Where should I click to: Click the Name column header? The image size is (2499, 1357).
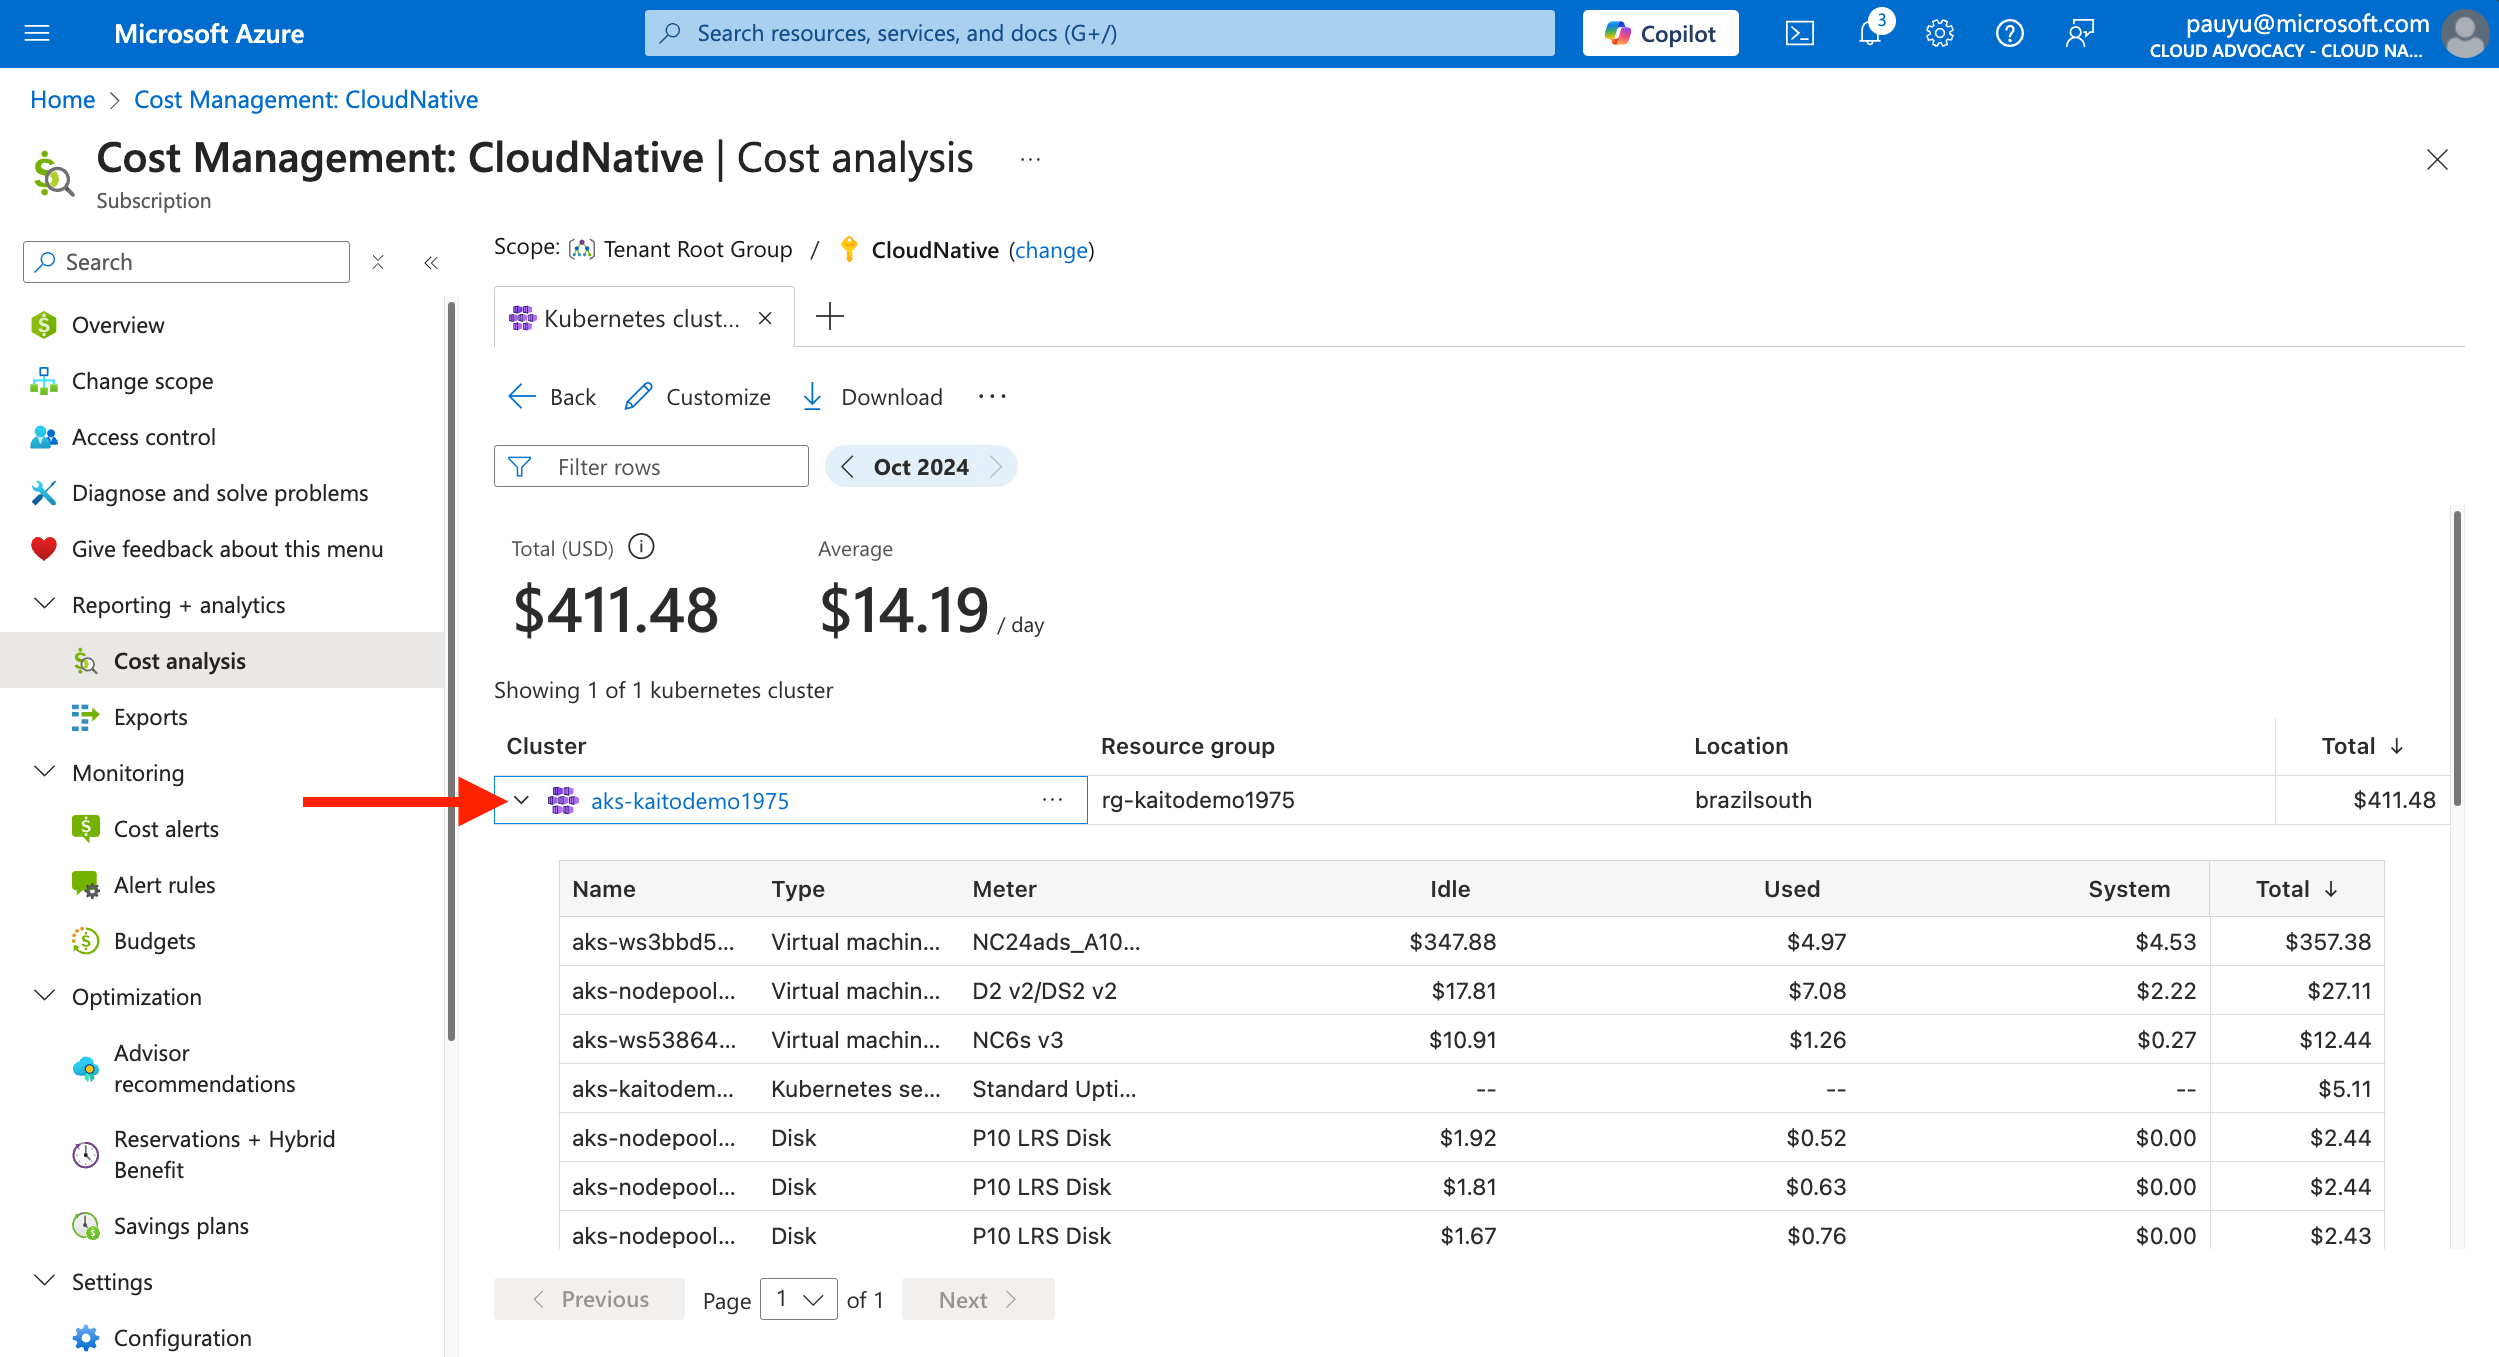pyautogui.click(x=604, y=889)
